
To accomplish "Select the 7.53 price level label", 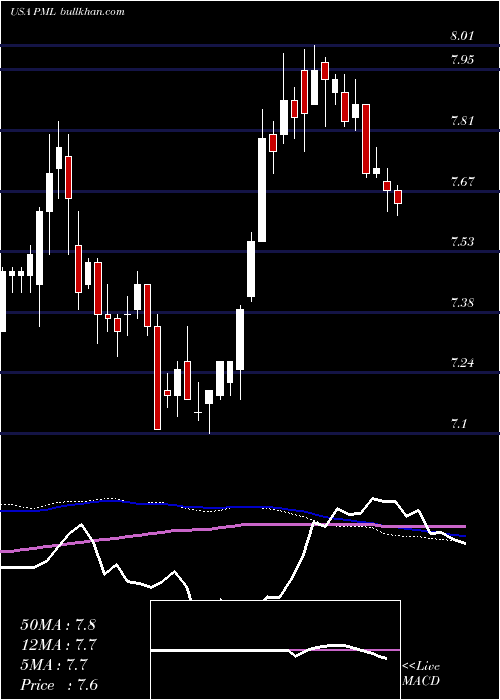I will (462, 242).
